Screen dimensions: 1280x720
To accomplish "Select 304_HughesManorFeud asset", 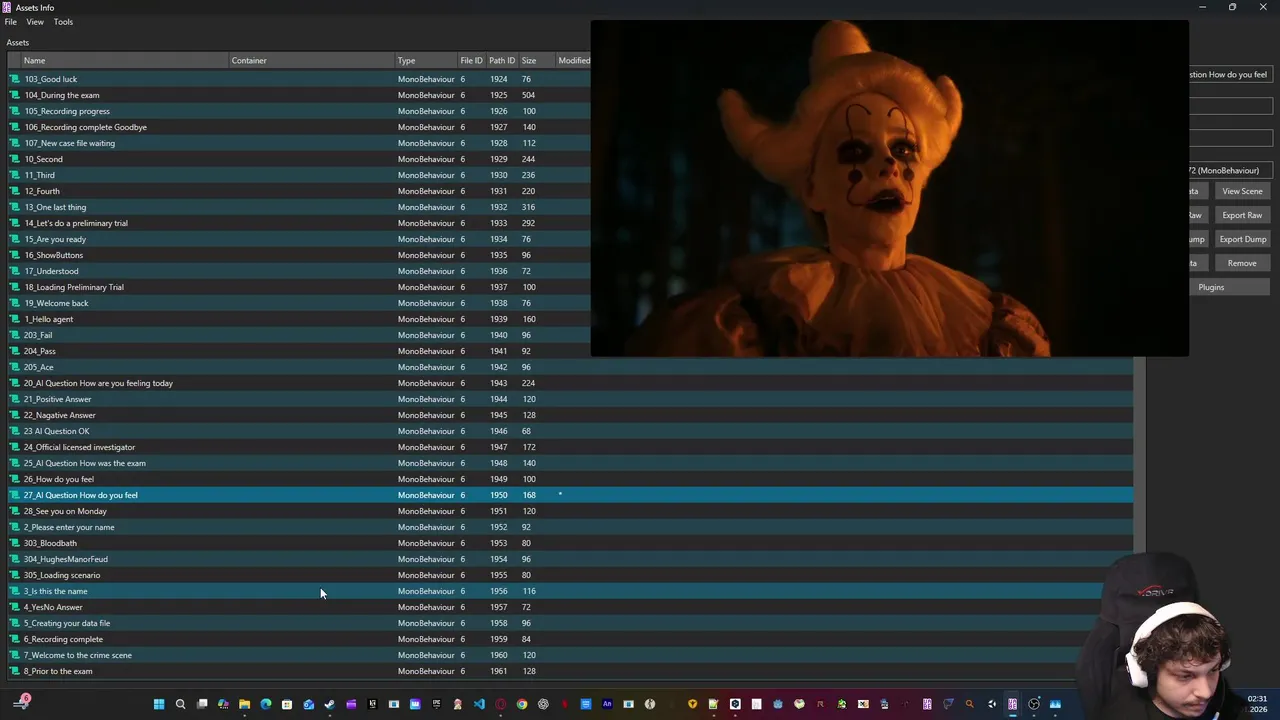I will tap(570, 559).
